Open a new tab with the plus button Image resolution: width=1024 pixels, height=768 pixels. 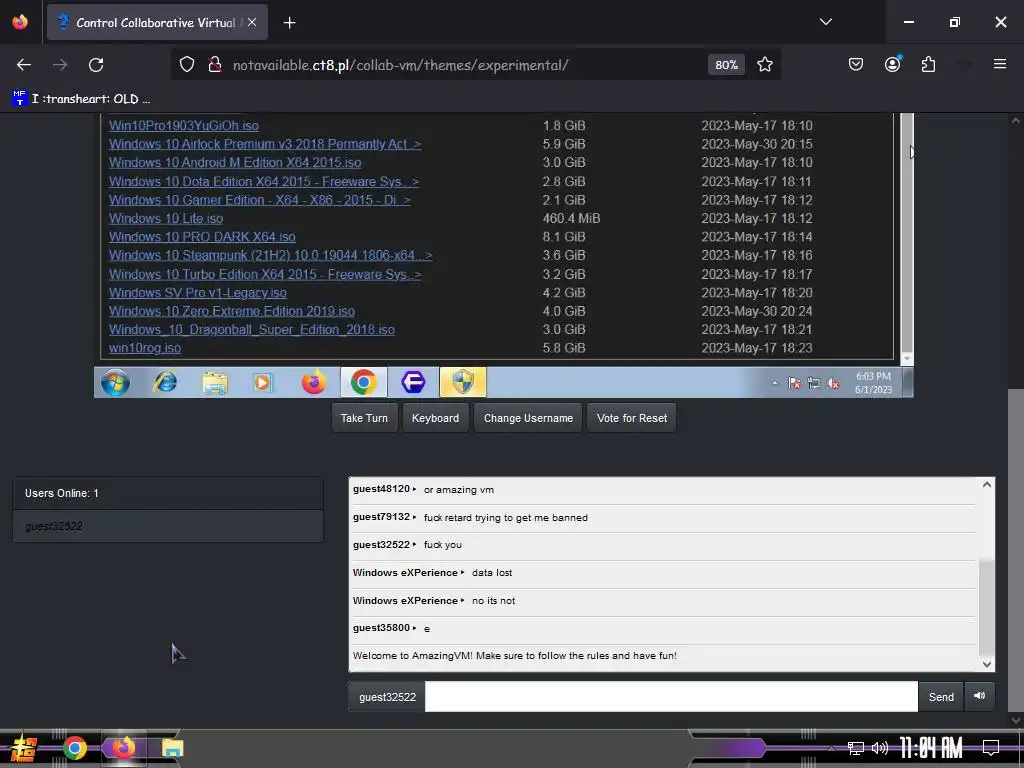tap(289, 23)
